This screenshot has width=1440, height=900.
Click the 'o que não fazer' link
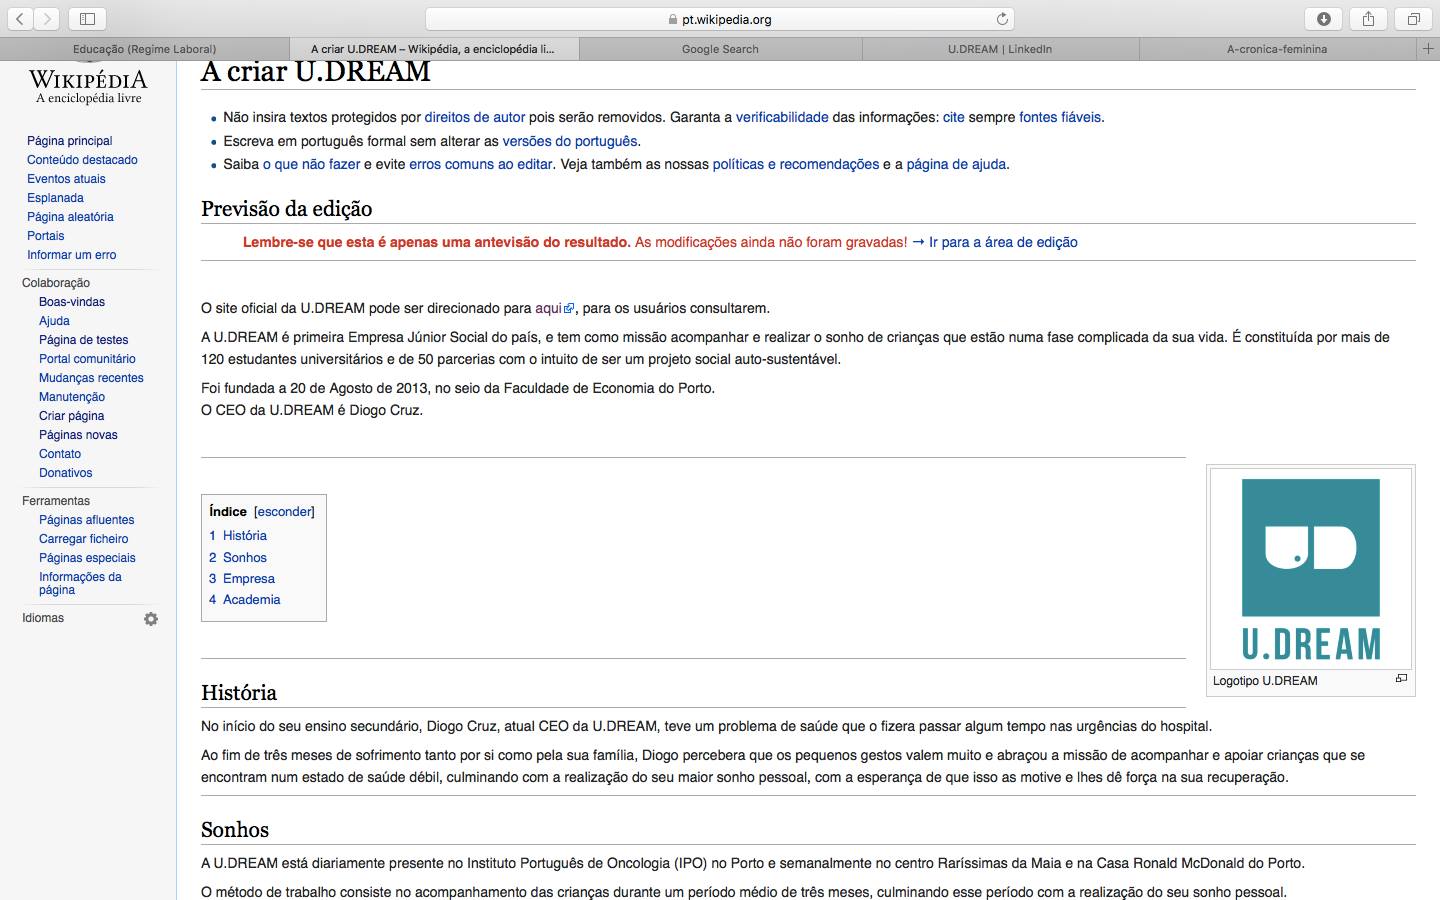(x=311, y=164)
